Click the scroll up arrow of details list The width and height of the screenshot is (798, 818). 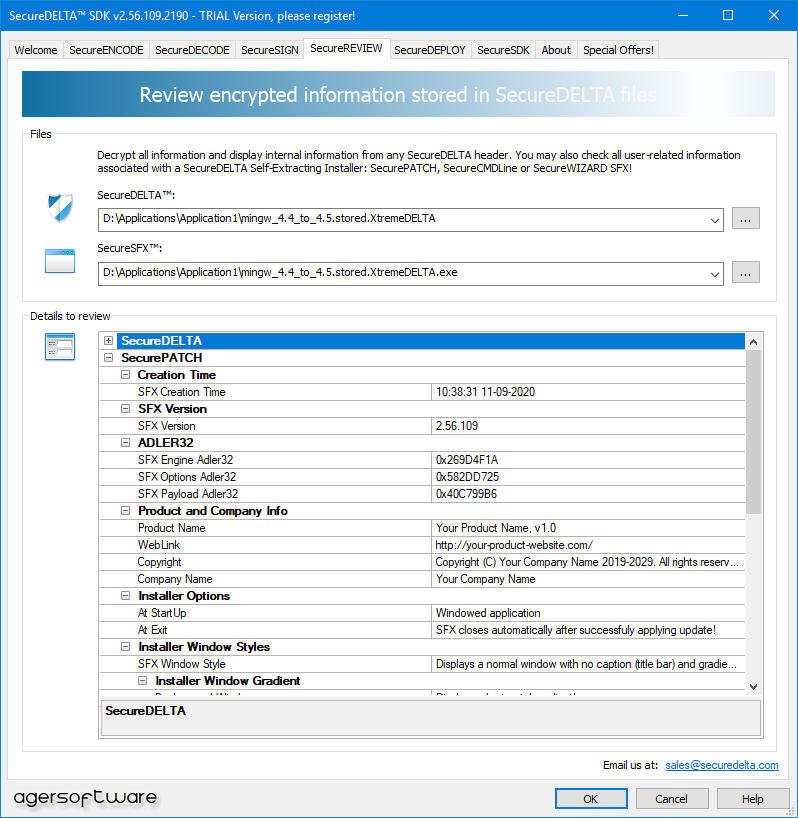tap(753, 342)
